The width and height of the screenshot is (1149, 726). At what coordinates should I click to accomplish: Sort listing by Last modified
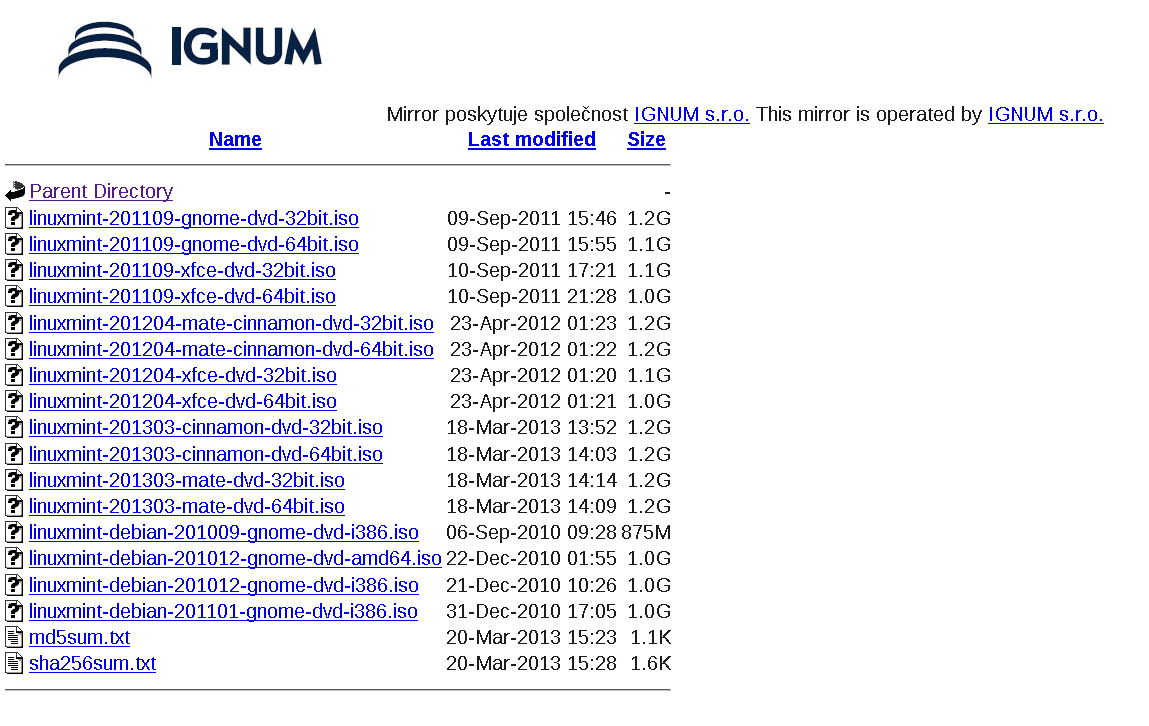pyautogui.click(x=531, y=140)
